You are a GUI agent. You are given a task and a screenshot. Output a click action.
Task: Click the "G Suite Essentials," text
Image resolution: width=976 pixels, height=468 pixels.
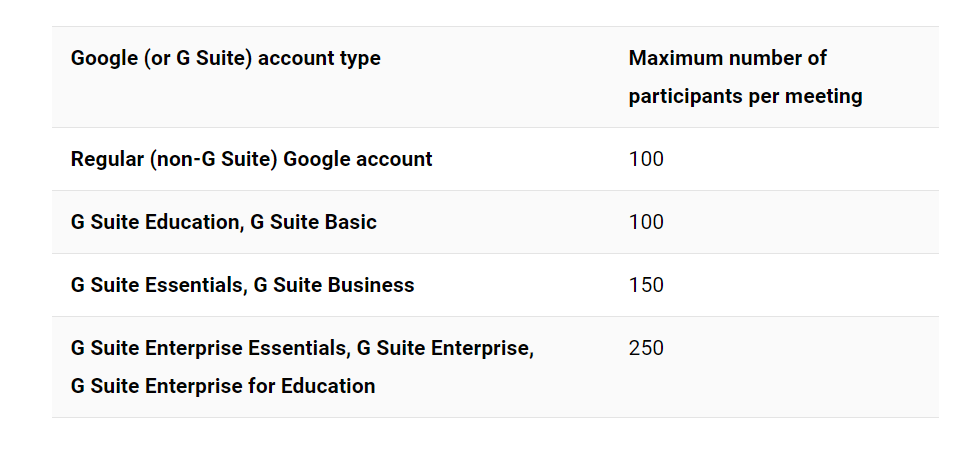pyautogui.click(x=158, y=285)
